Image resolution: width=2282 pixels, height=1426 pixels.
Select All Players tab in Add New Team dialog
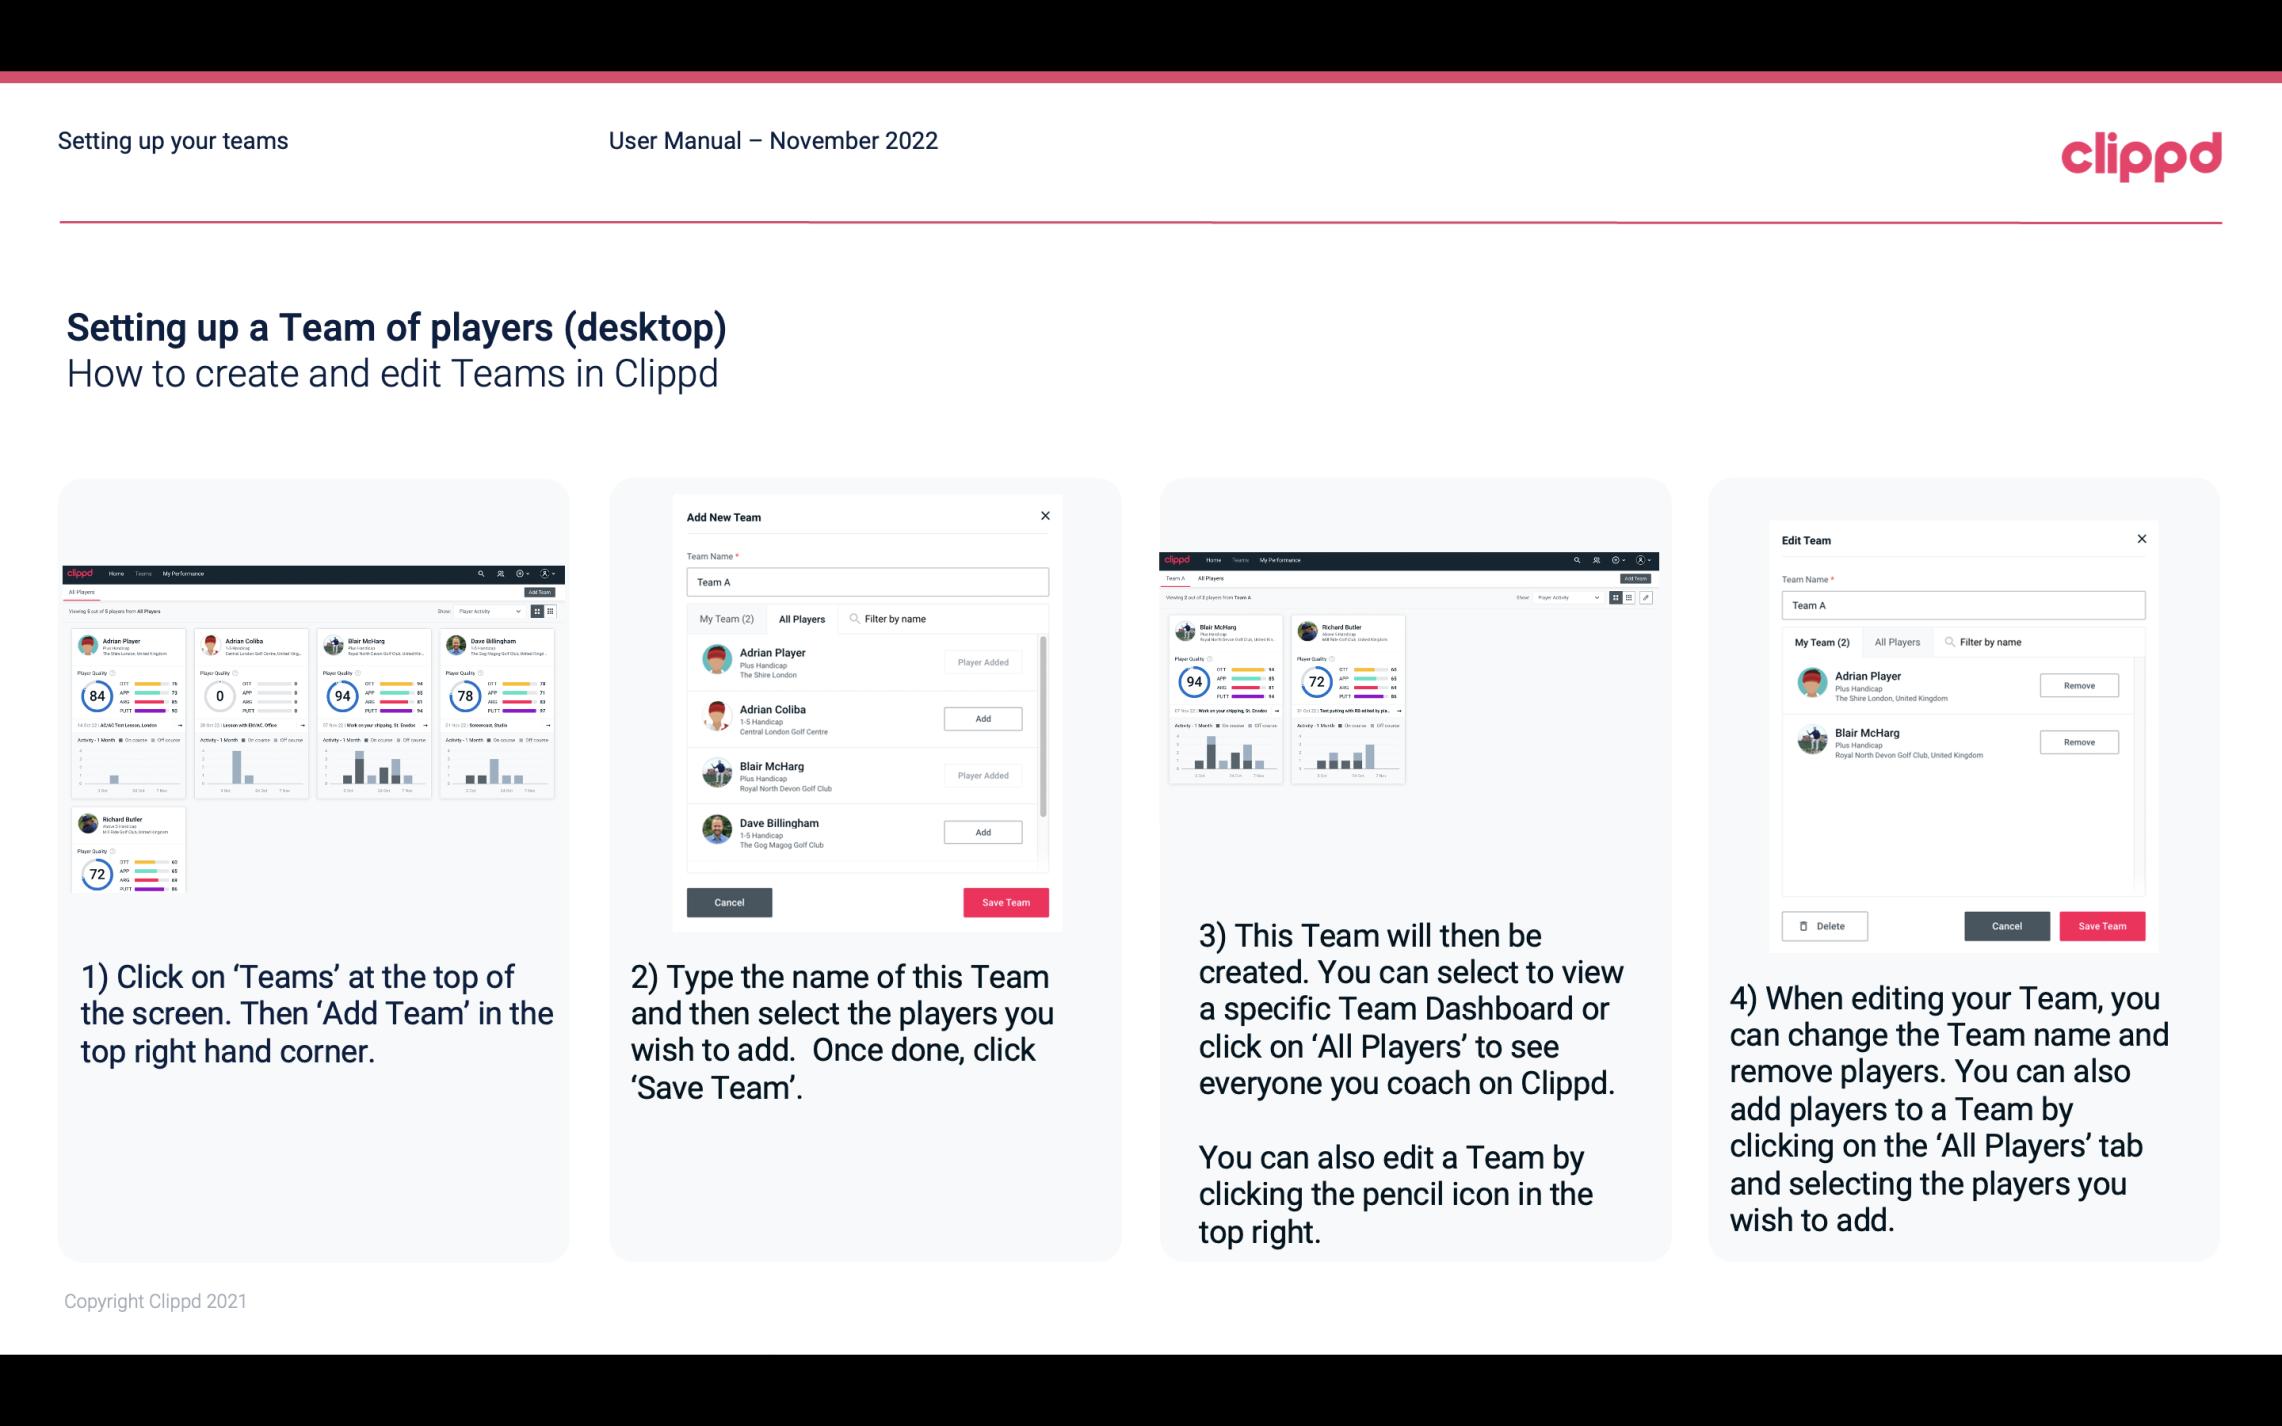[802, 619]
